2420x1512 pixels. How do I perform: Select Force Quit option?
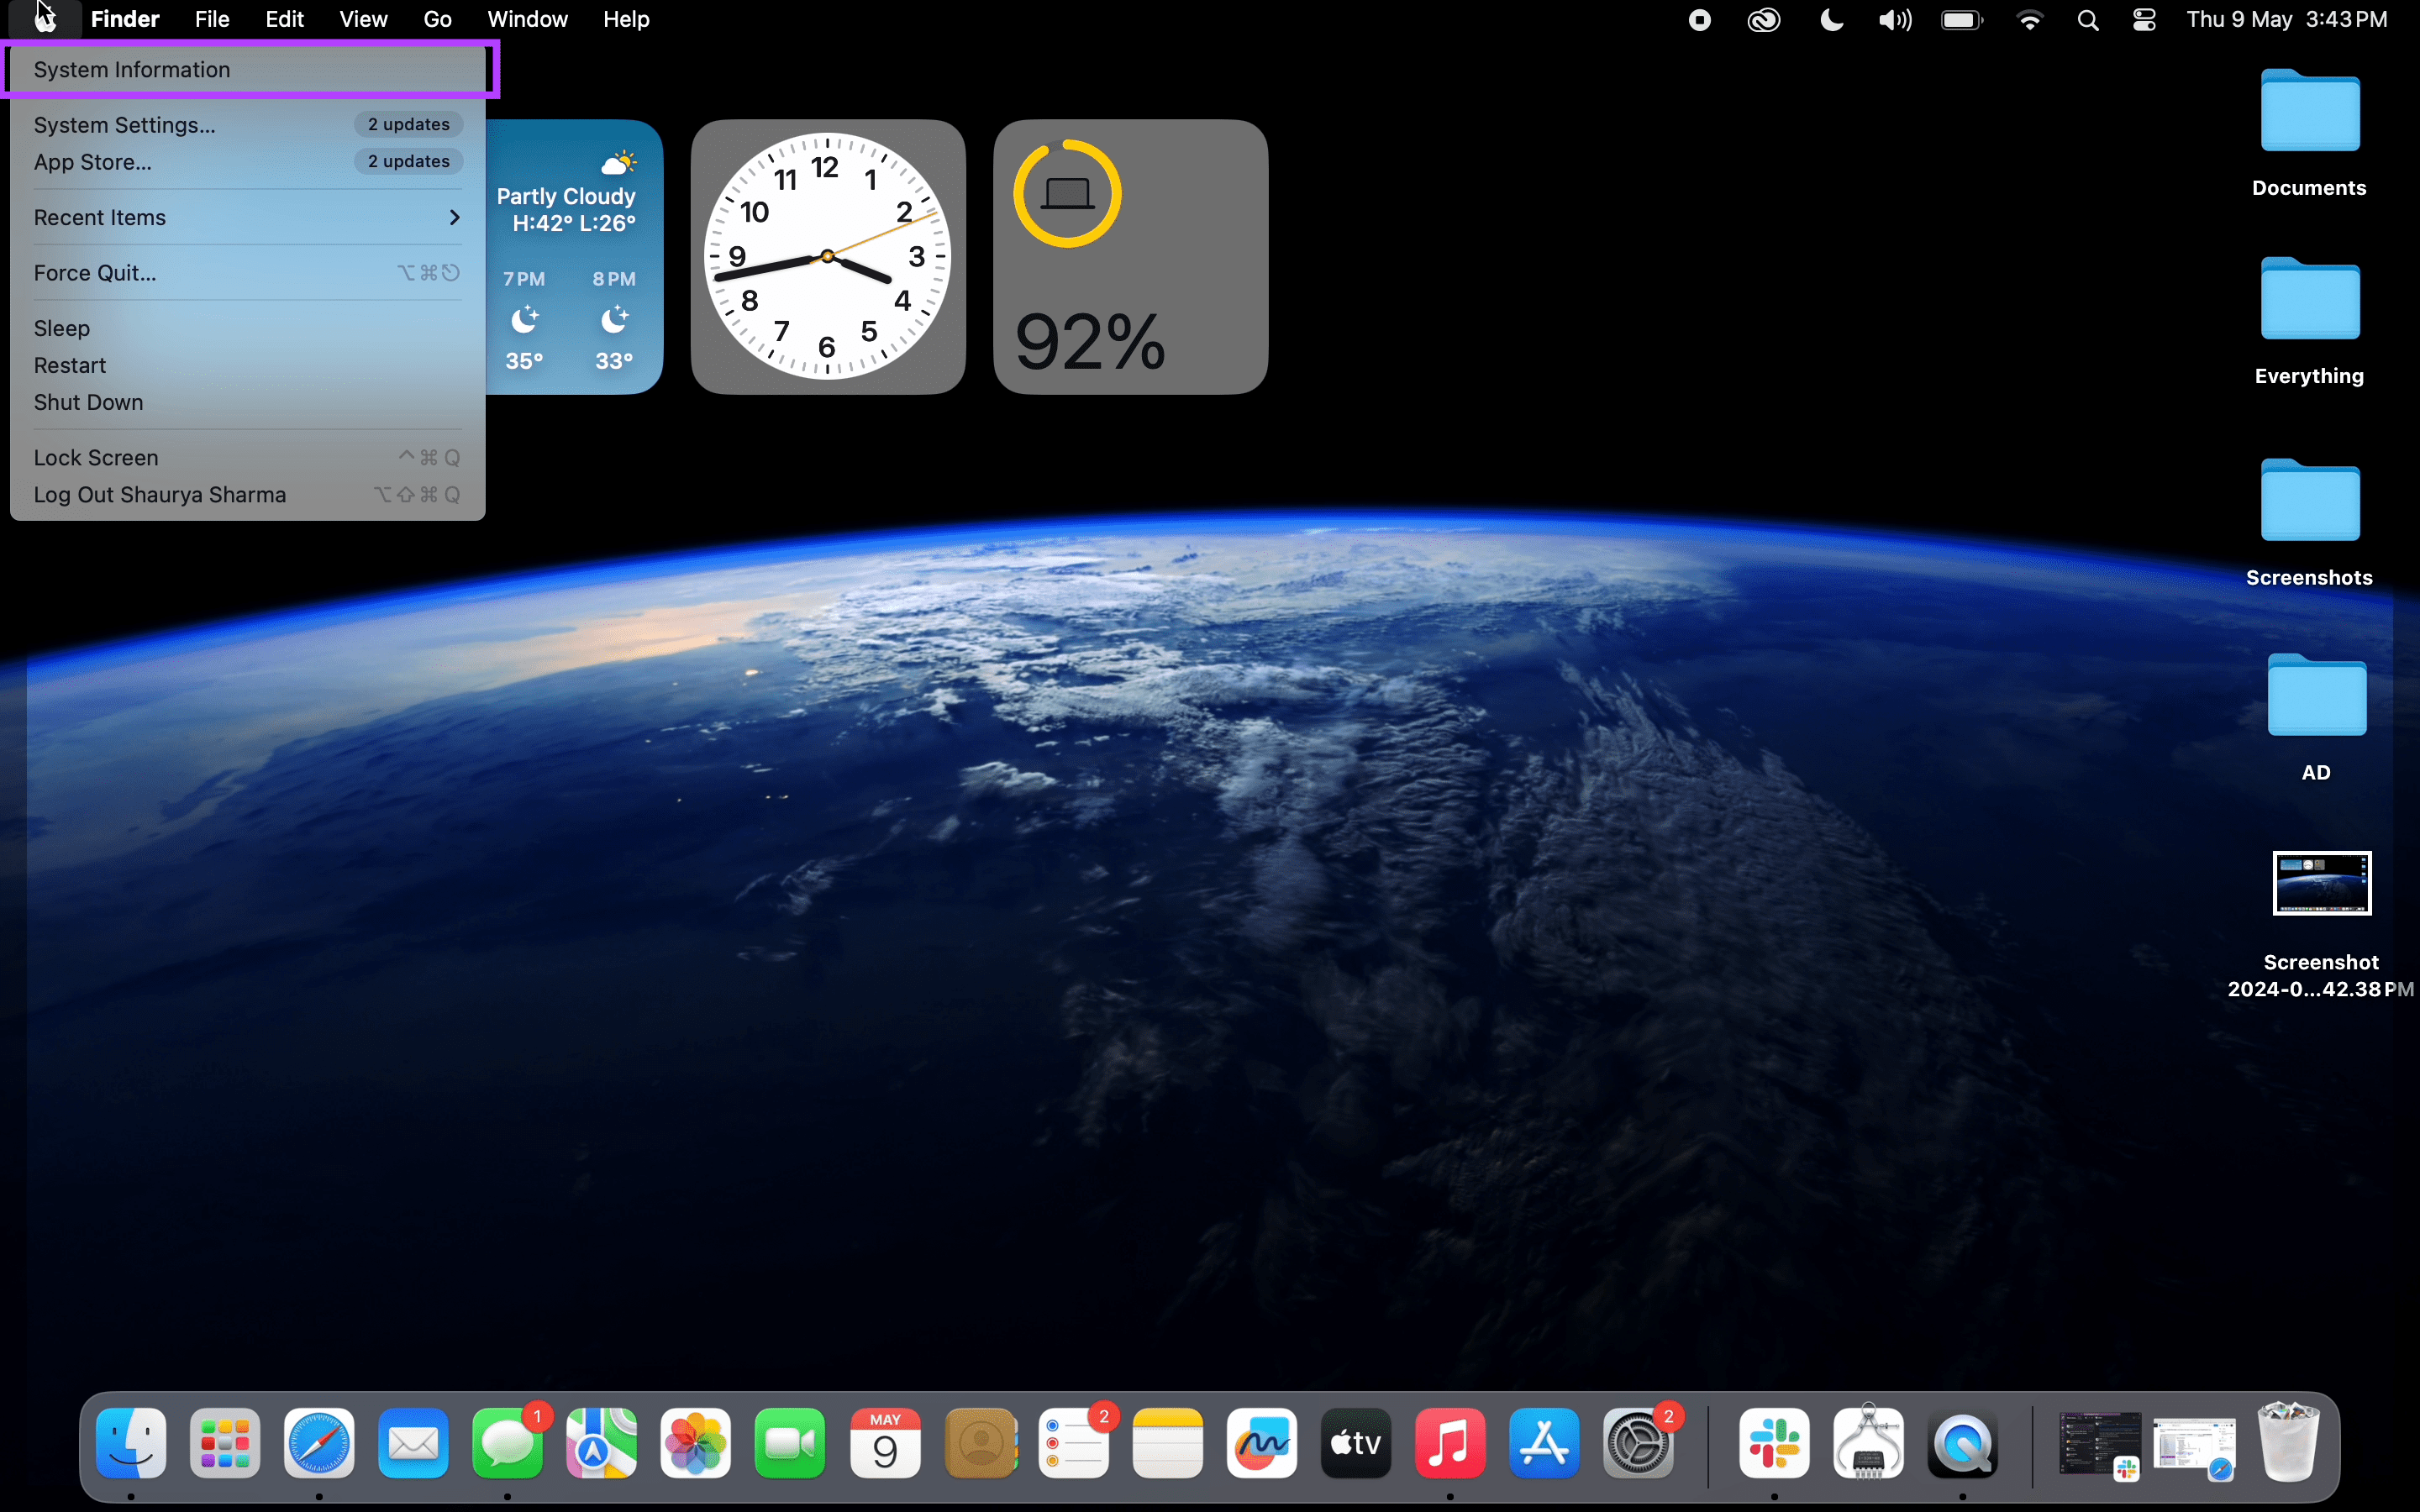94,272
